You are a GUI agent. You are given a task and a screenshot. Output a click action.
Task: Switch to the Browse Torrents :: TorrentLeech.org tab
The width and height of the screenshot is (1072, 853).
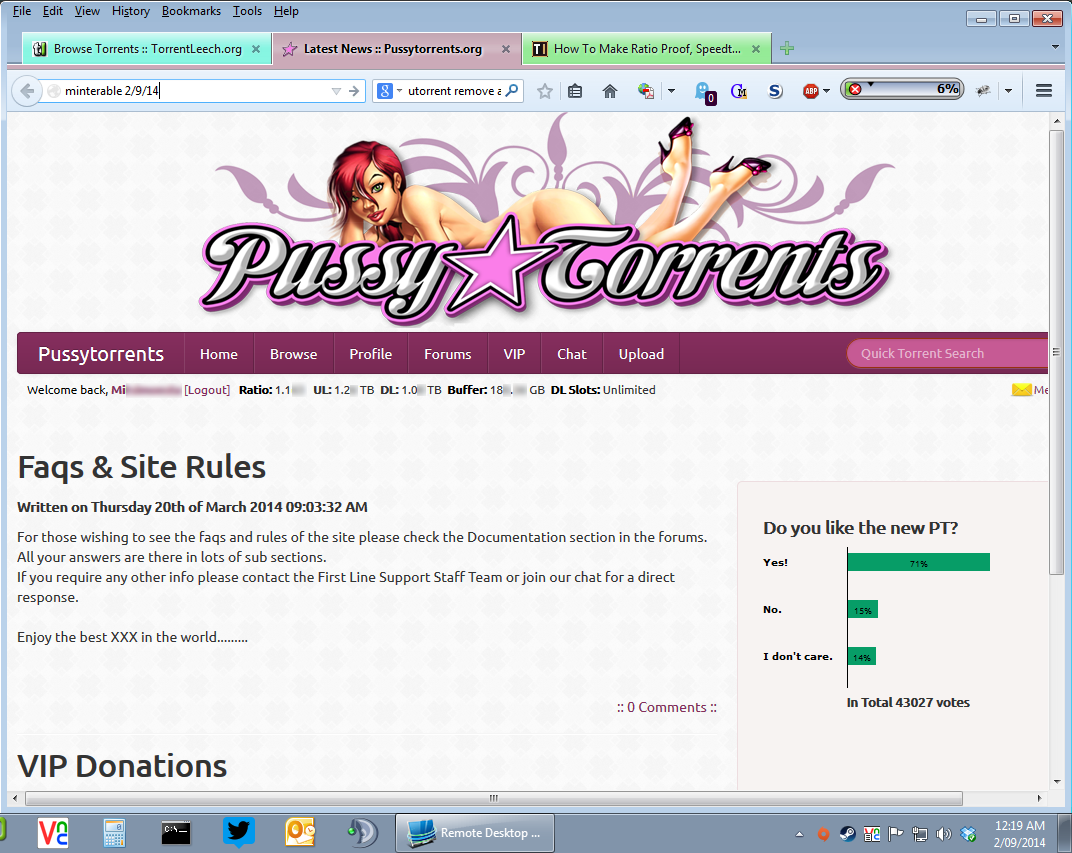(x=146, y=49)
